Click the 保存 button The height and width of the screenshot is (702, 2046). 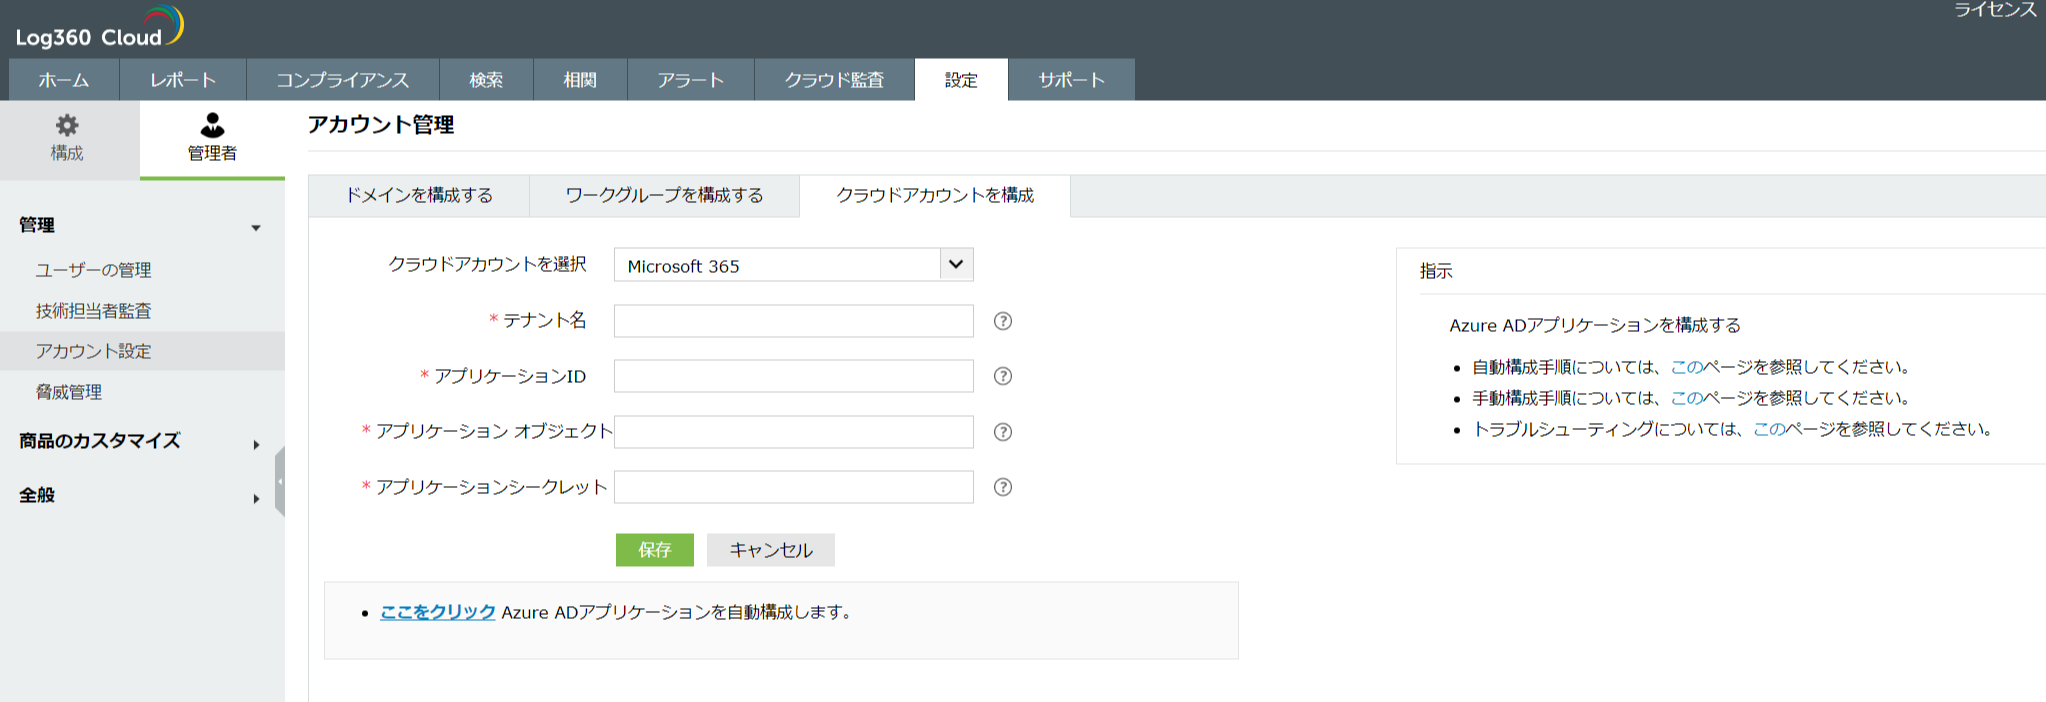(x=655, y=550)
